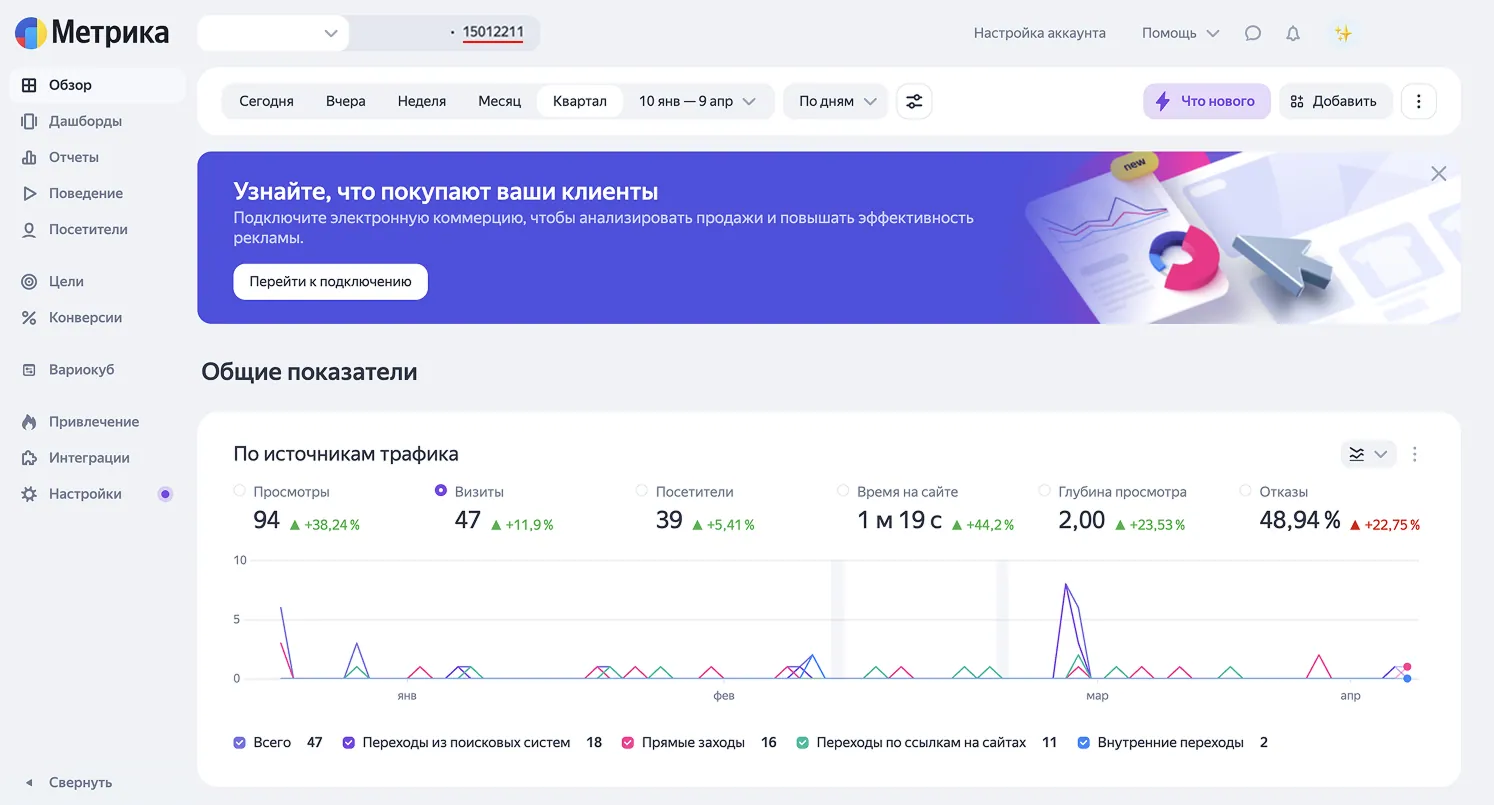Click the Интеграции puzzle icon
The height and width of the screenshot is (805, 1494).
pos(29,457)
